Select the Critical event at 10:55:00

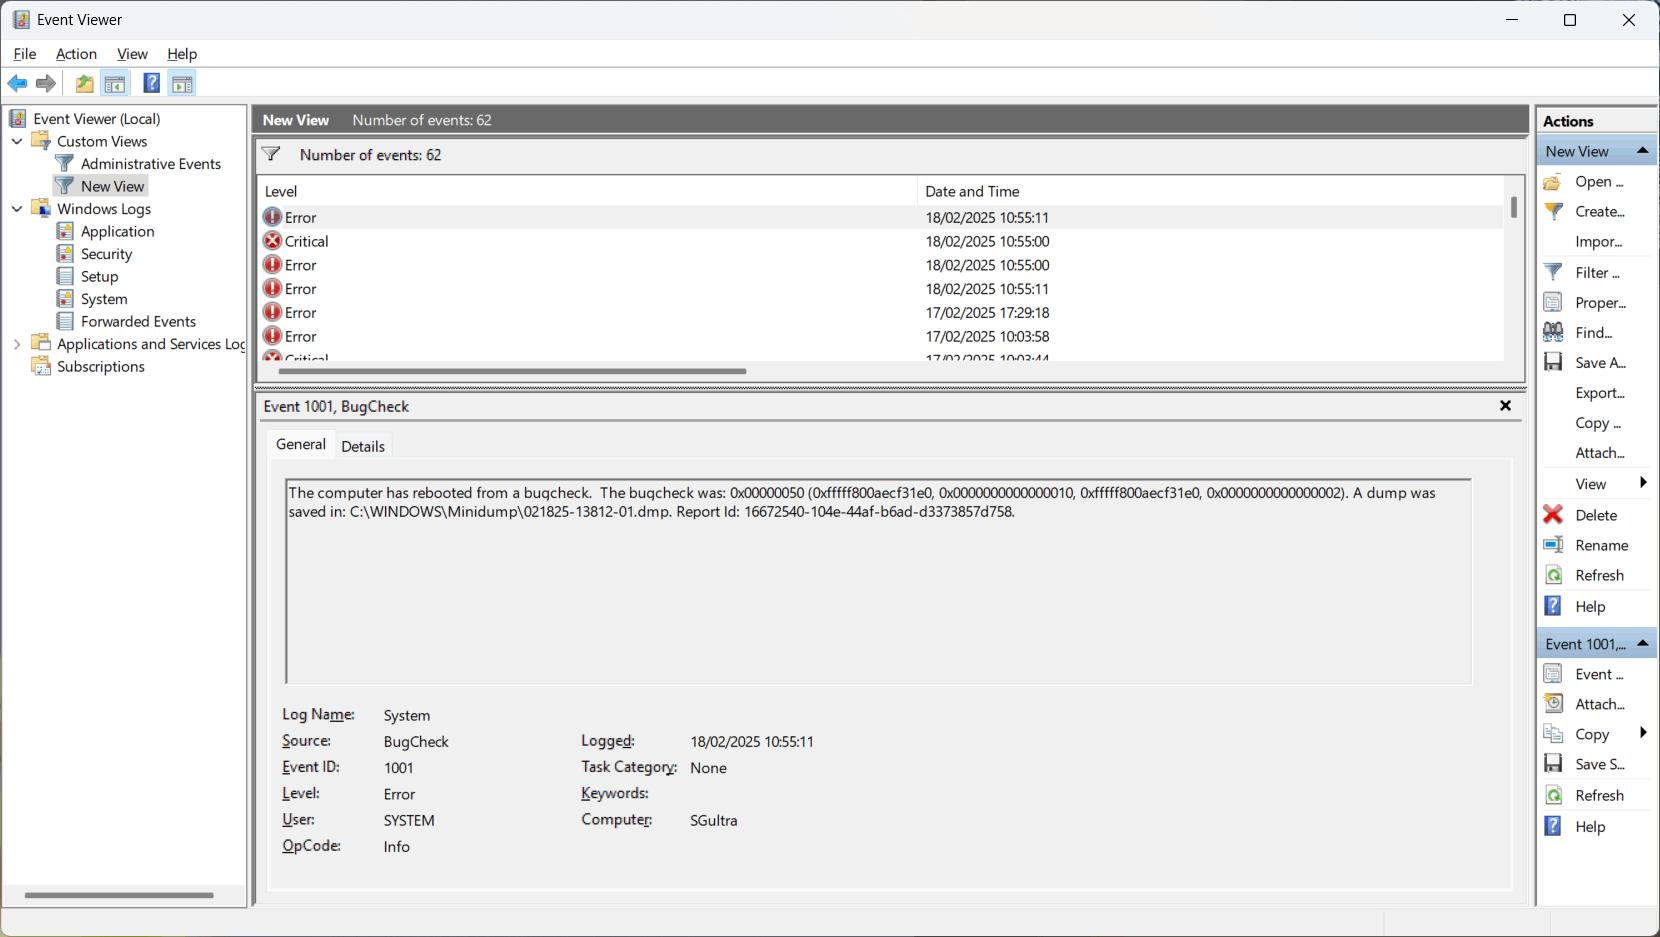[881, 241]
